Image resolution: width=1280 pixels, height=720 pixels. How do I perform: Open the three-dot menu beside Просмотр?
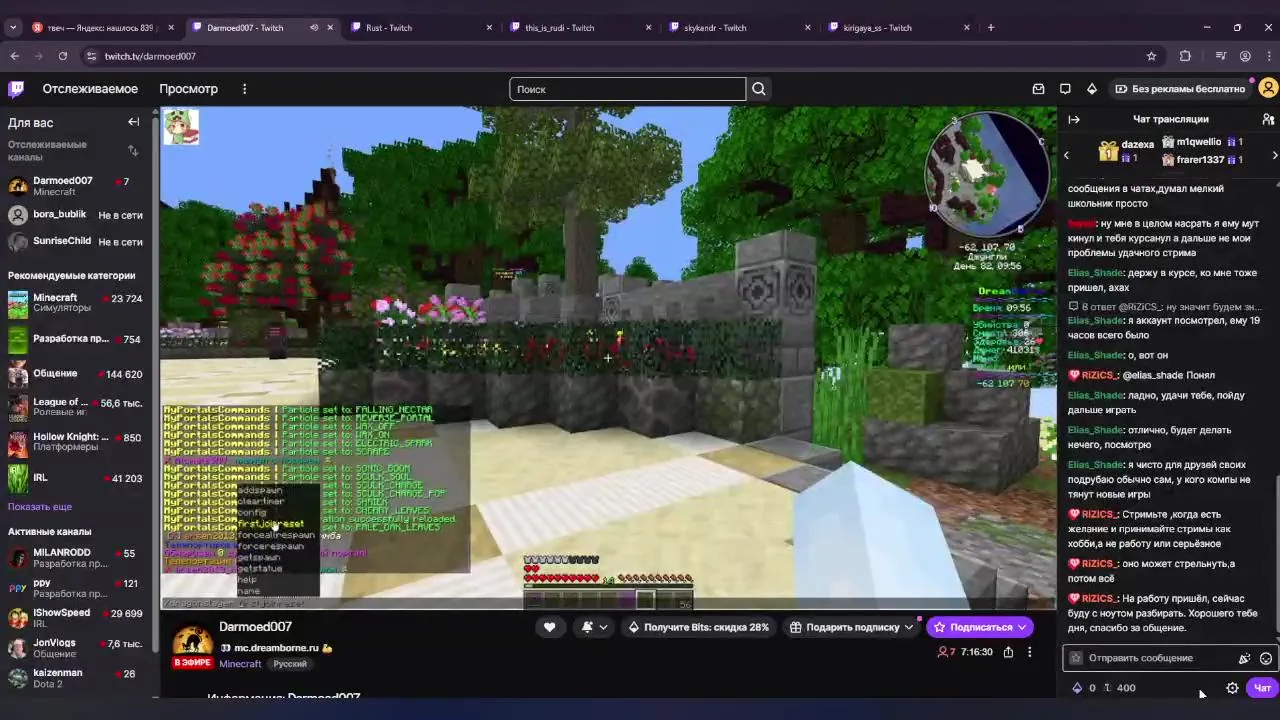click(x=244, y=89)
